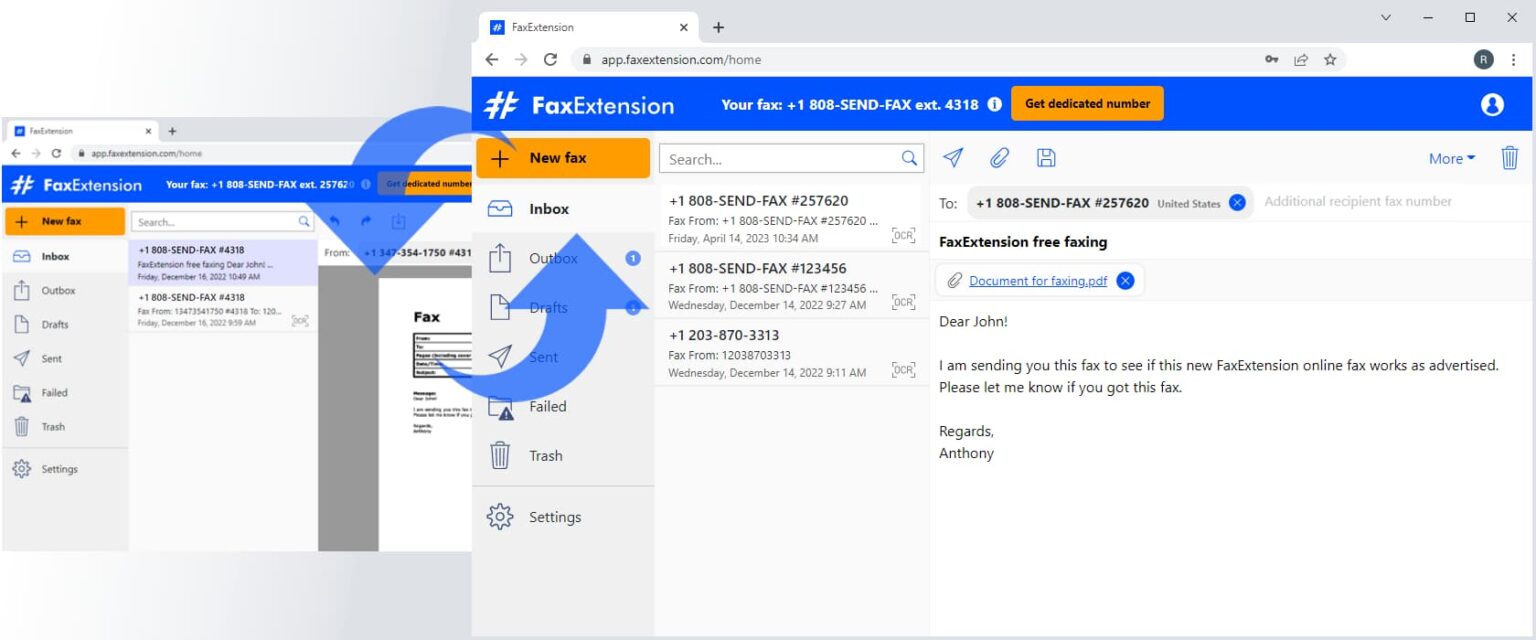Open the Outbox folder
The image size is (1536, 640).
click(552, 258)
